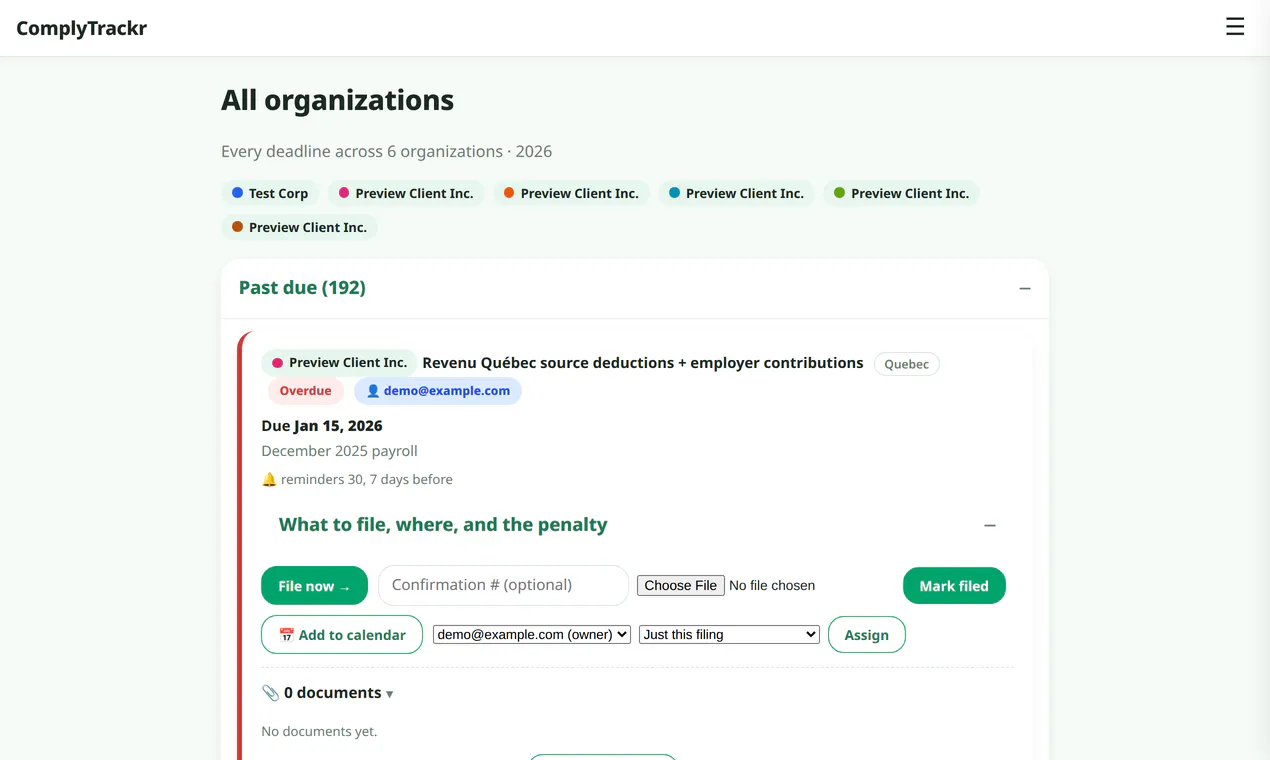The image size is (1270, 760).
Task: Click the Choose File button
Action: (x=681, y=586)
